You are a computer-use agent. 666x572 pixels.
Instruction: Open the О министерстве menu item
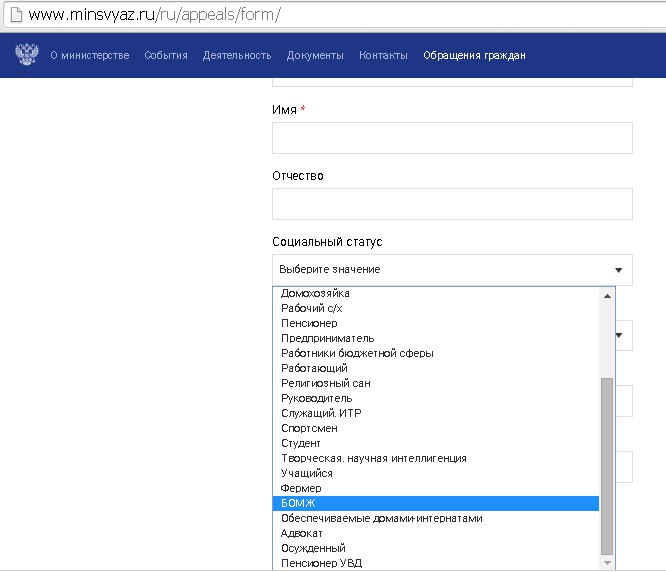click(x=90, y=55)
